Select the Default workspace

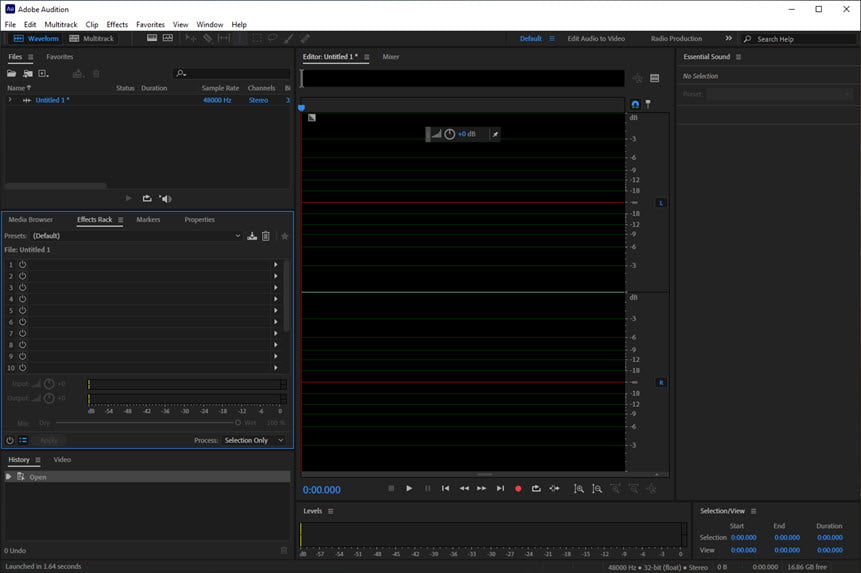(530, 38)
